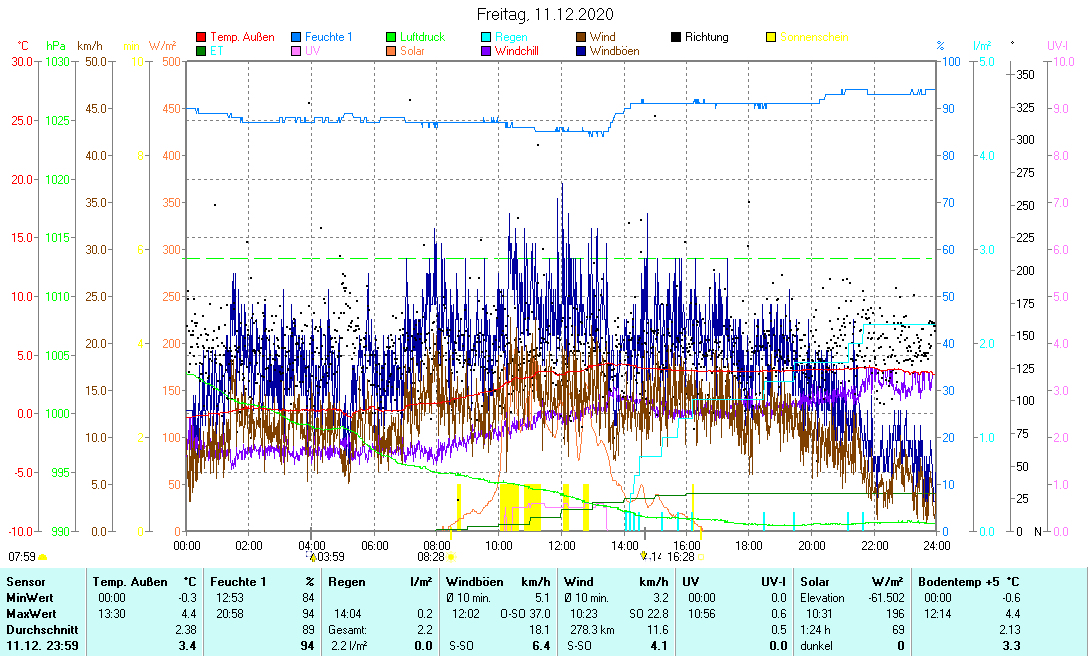Click the pink UV legend swatch
Viewport: 1088px width, 656px height.
(296, 50)
